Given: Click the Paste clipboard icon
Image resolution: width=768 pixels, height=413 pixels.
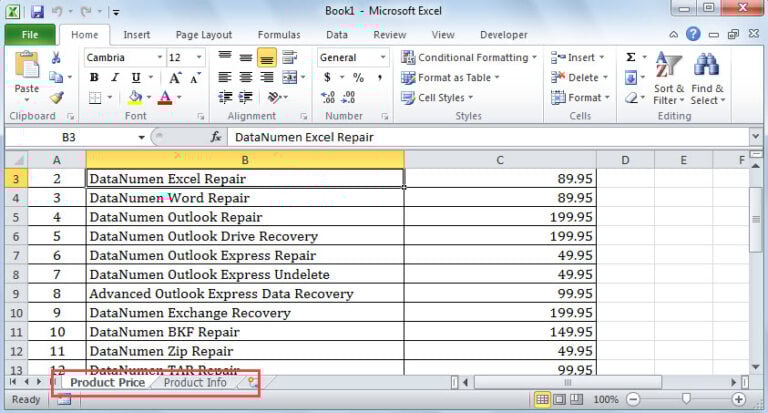Looking at the screenshot, I should 26,66.
